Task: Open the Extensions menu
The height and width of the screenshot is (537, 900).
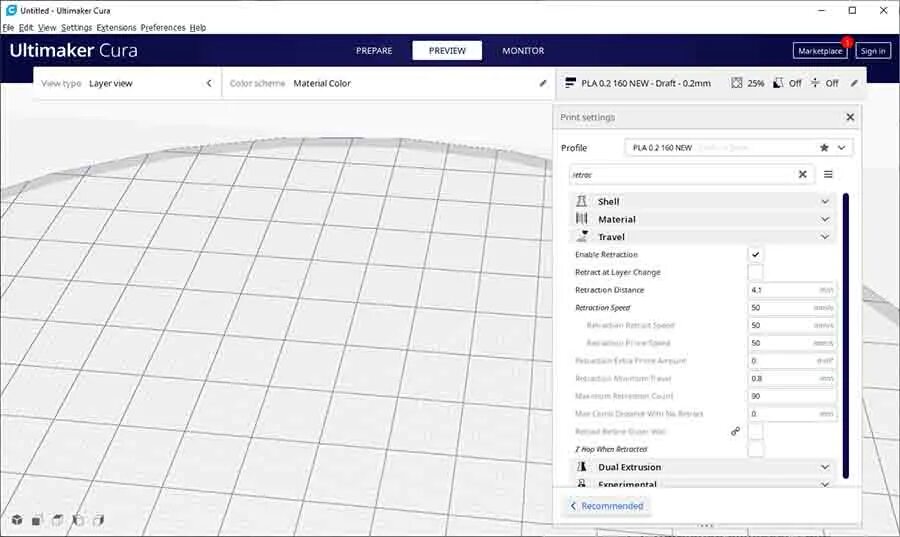Action: click(x=116, y=28)
